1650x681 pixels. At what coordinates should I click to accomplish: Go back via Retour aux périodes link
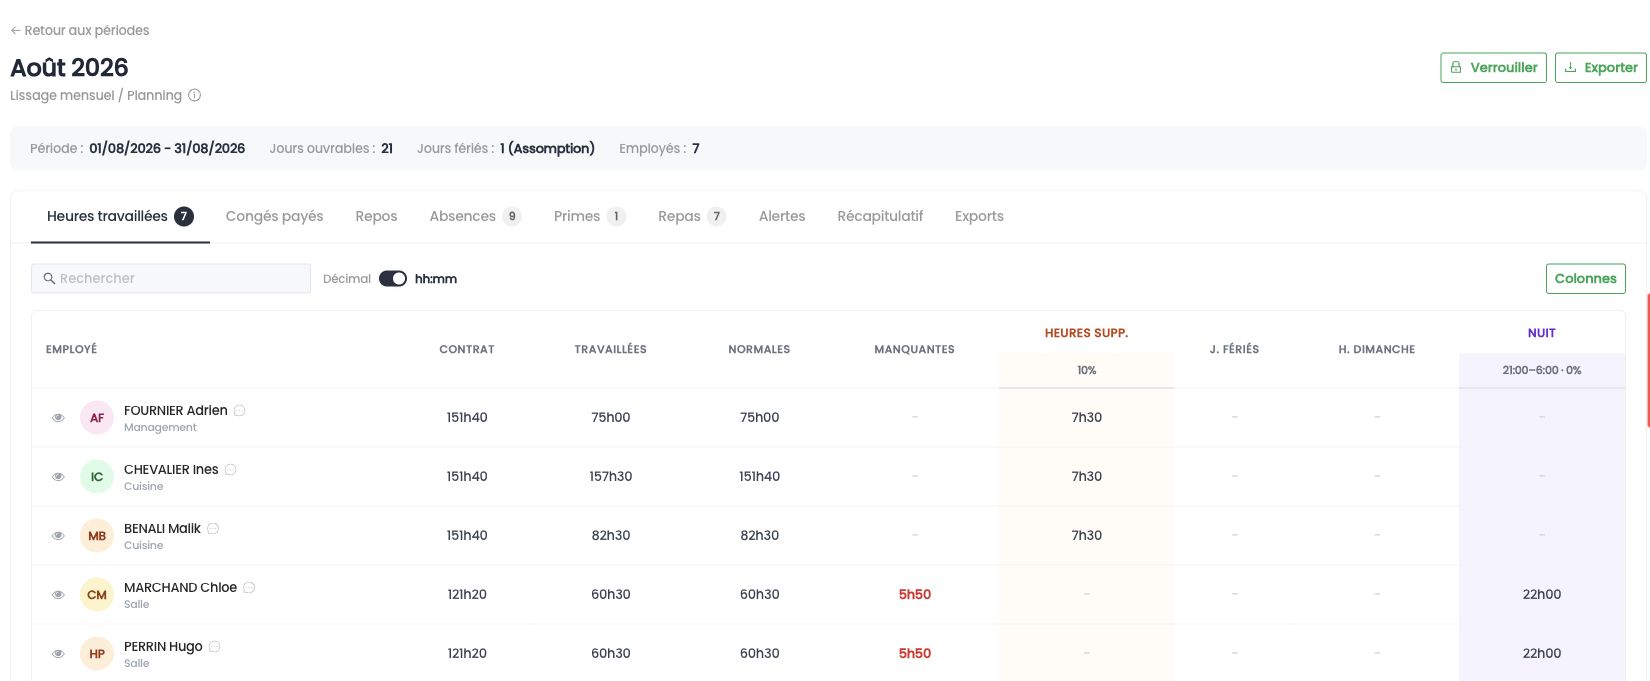tap(80, 31)
